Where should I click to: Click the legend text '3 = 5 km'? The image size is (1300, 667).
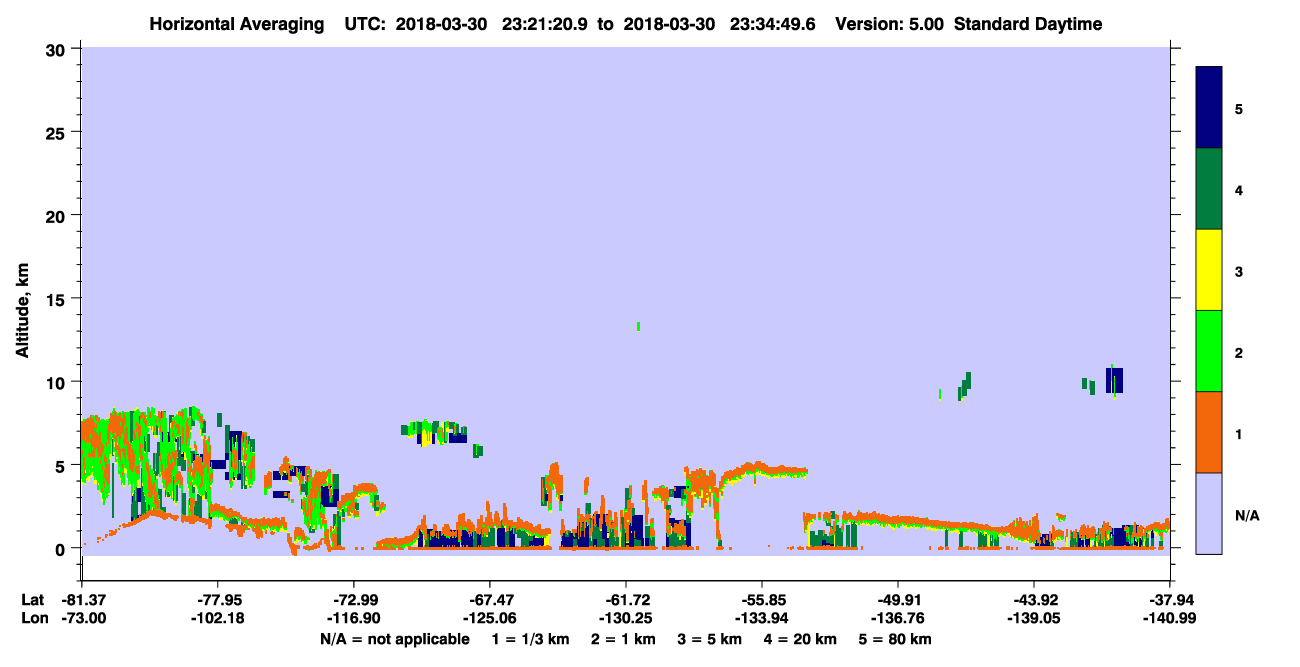(712, 639)
